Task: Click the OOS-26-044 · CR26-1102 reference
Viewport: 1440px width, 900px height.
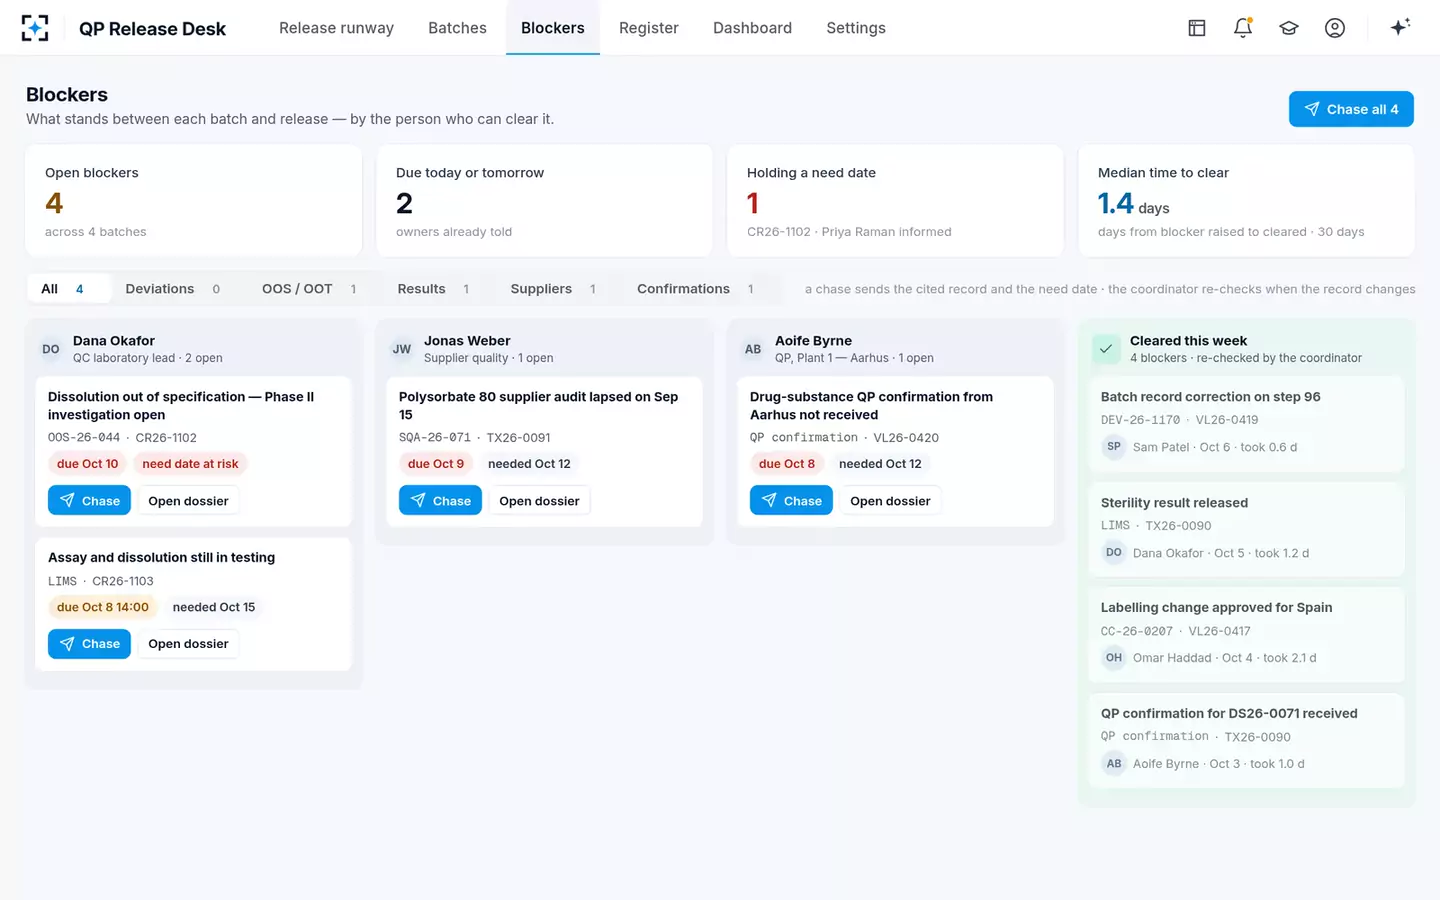Action: point(122,438)
